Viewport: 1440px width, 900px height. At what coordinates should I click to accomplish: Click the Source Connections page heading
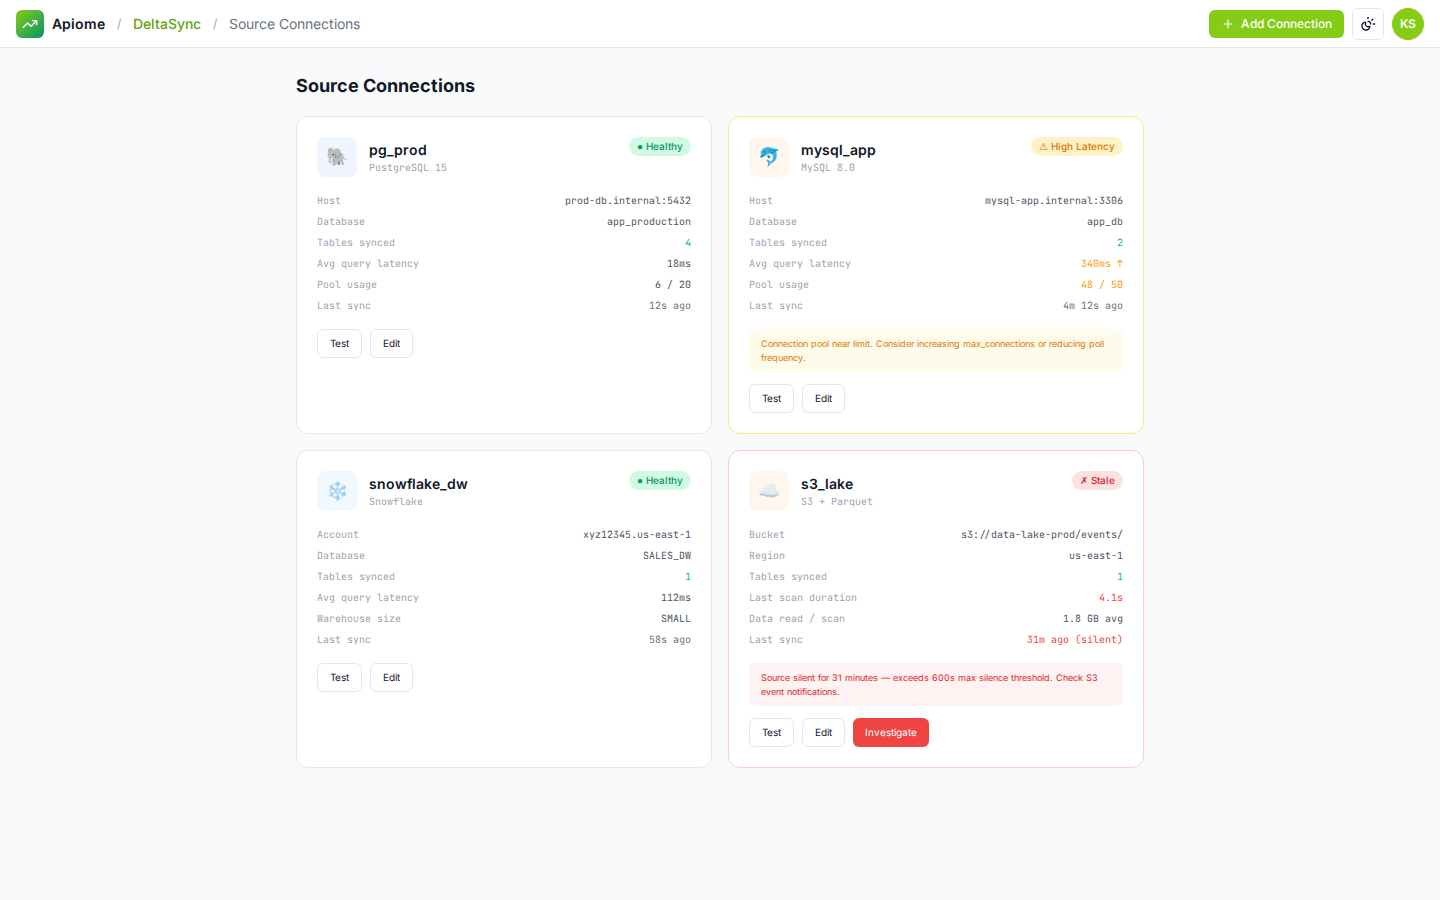pos(385,86)
